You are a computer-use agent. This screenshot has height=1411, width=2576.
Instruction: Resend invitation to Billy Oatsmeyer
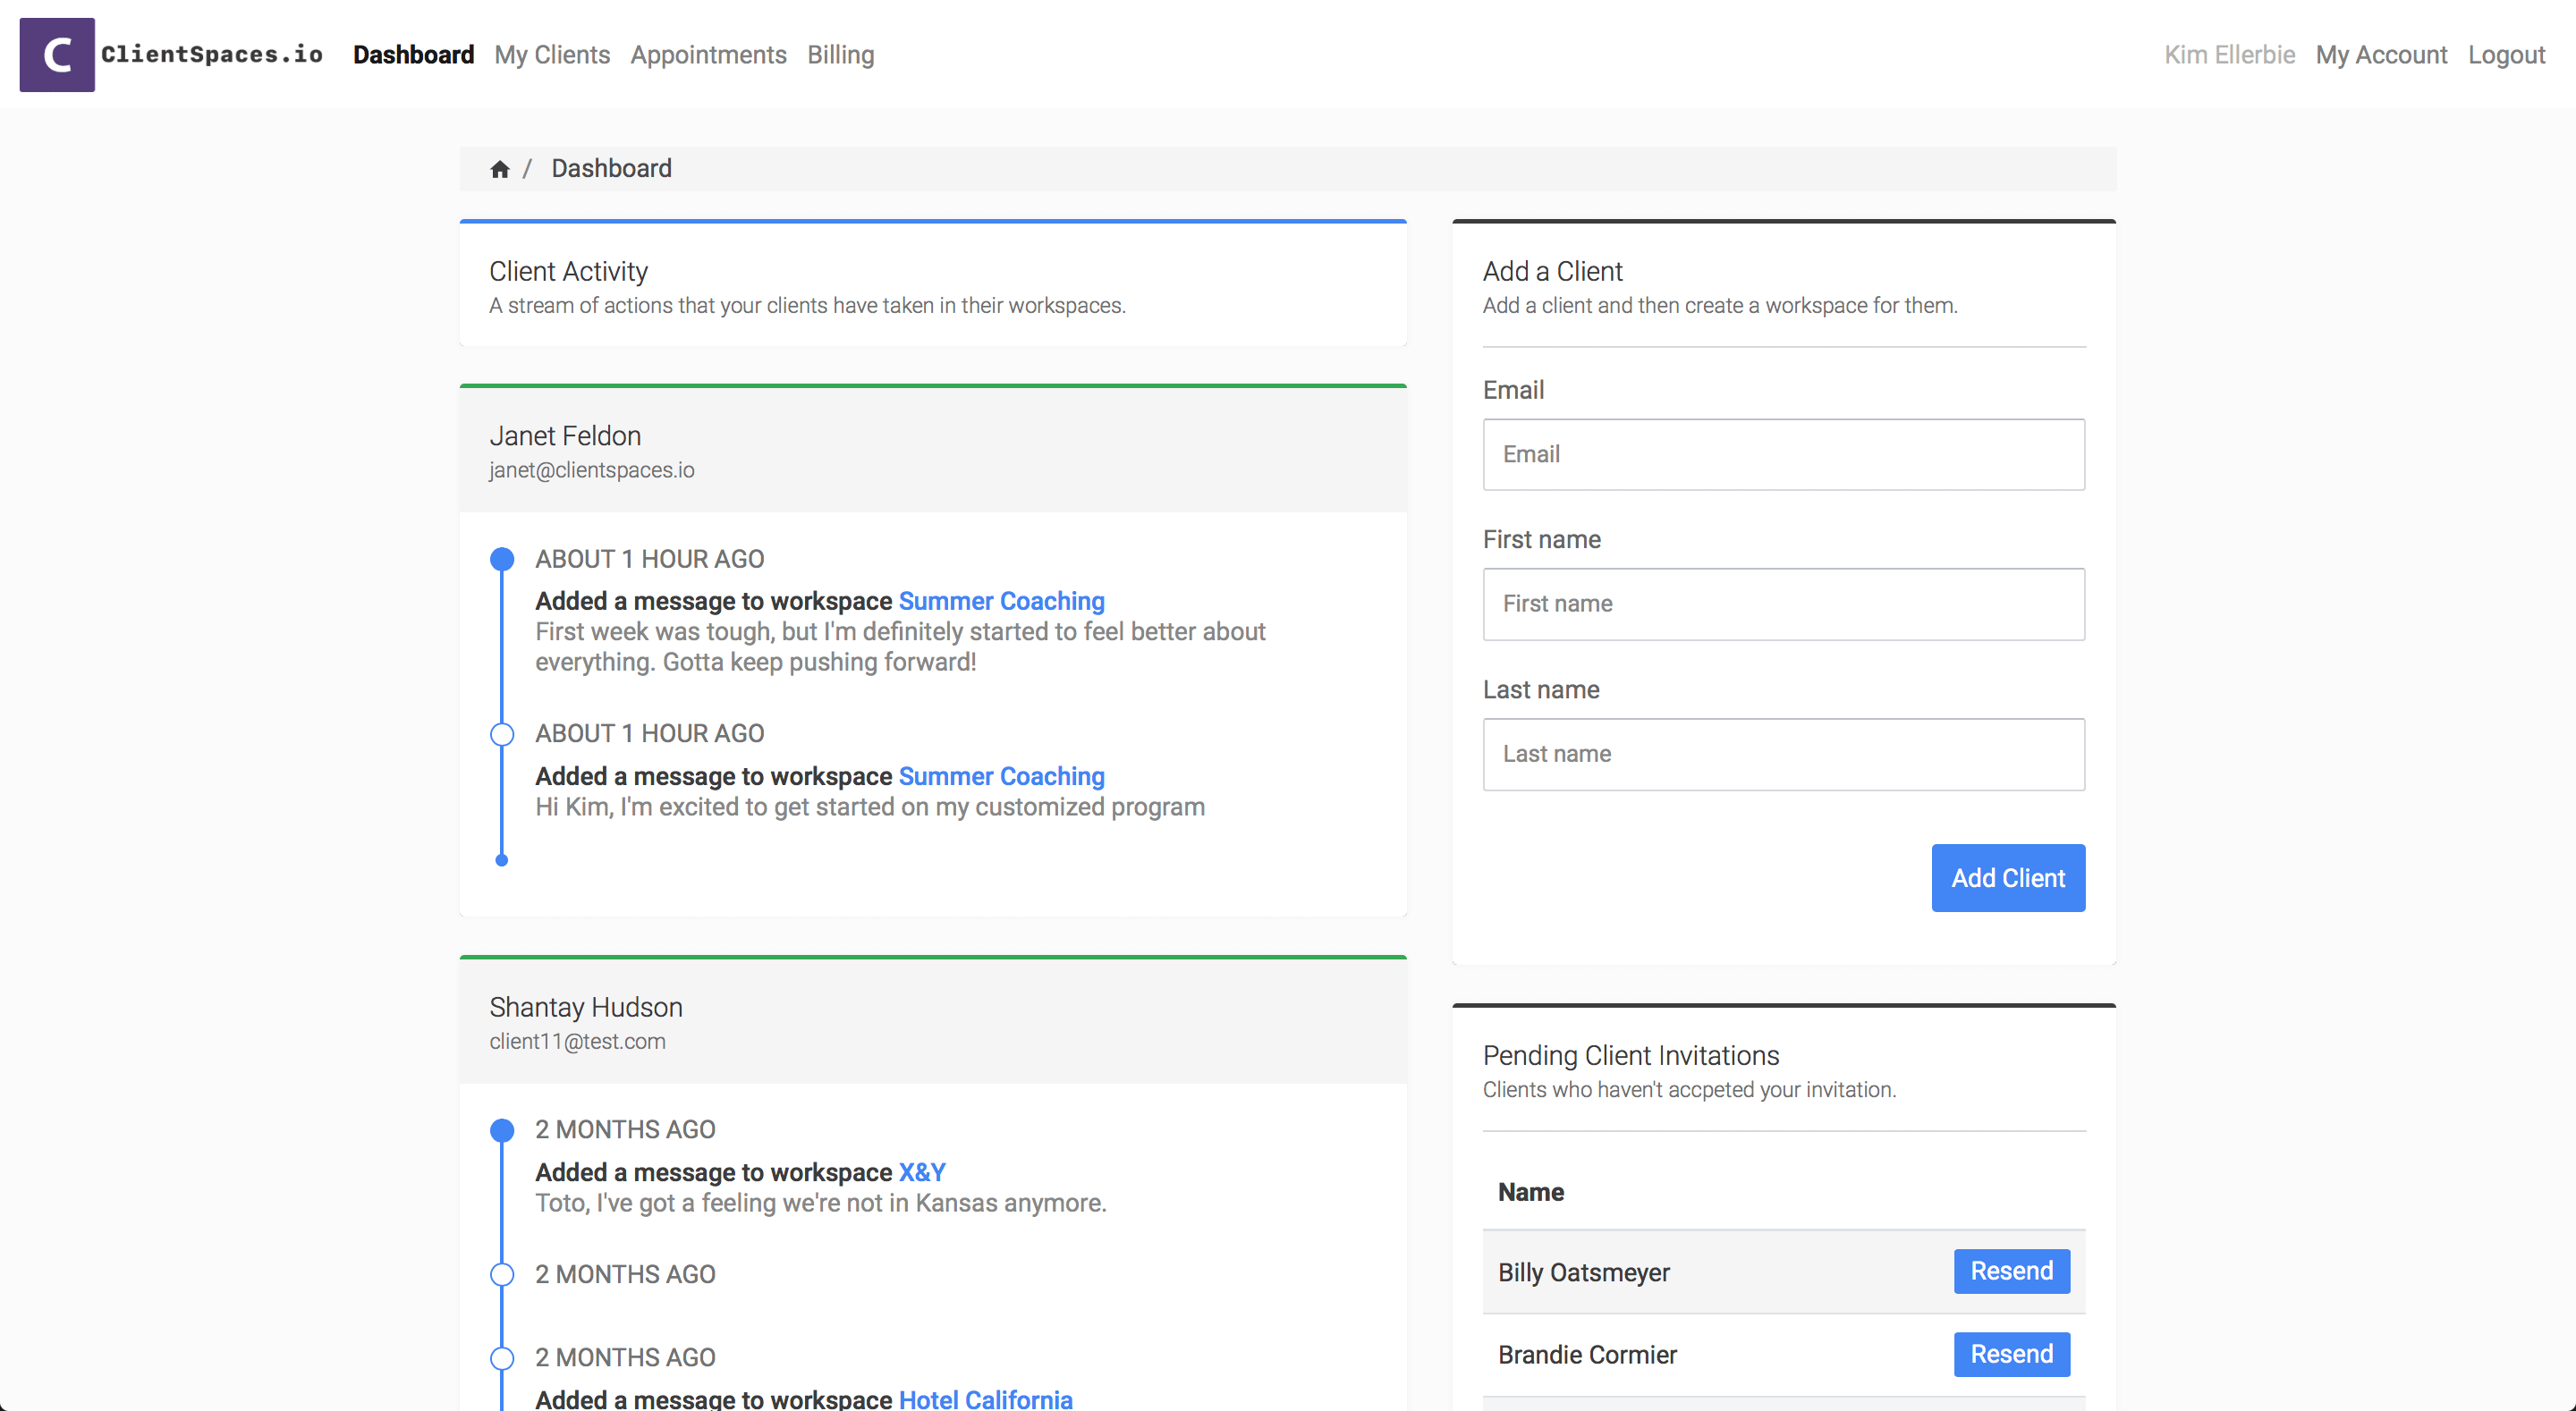tap(2011, 1271)
